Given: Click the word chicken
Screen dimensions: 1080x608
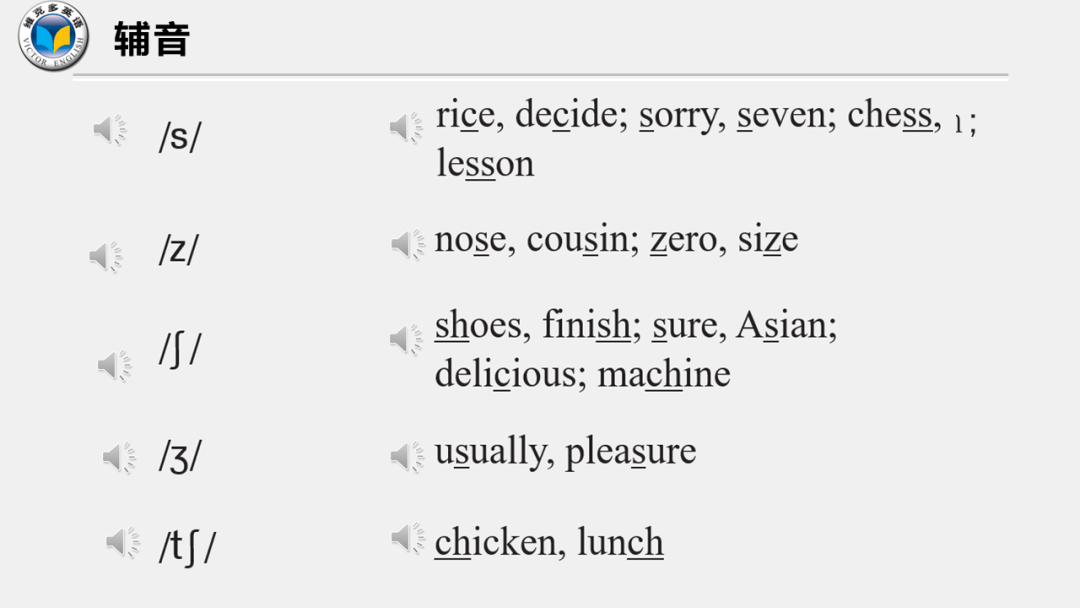Looking at the screenshot, I should pyautogui.click(x=495, y=543).
